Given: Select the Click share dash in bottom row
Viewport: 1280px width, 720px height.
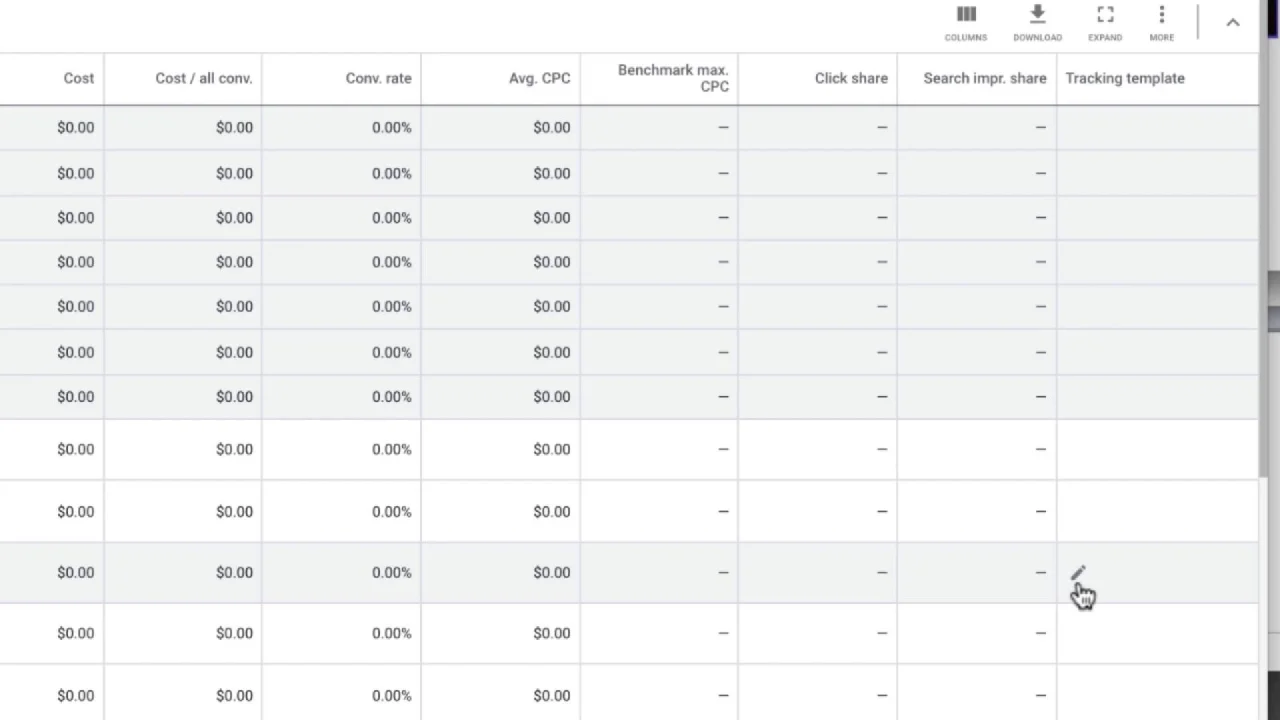Looking at the screenshot, I should [881, 695].
